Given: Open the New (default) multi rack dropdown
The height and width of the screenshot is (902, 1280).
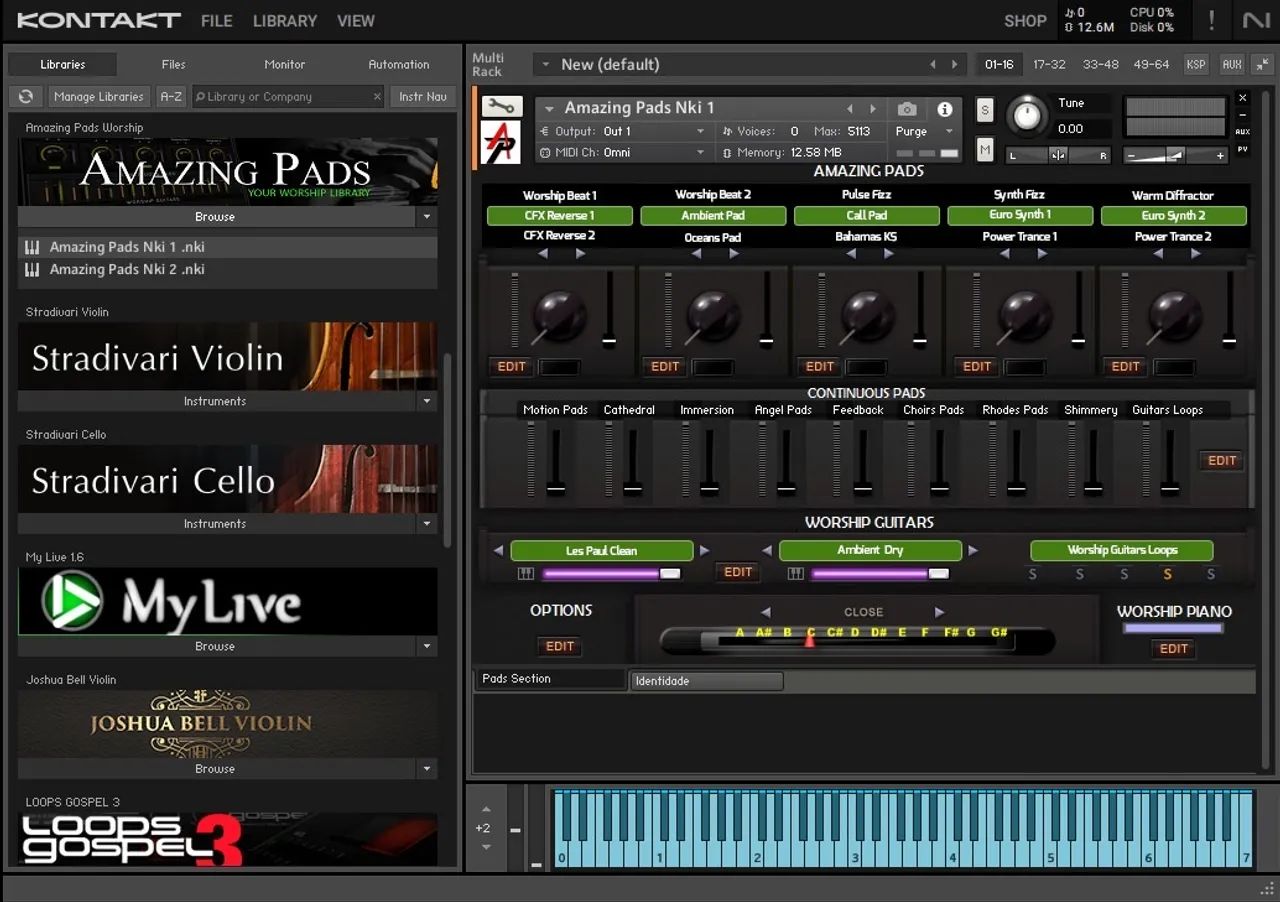Looking at the screenshot, I should (x=545, y=64).
